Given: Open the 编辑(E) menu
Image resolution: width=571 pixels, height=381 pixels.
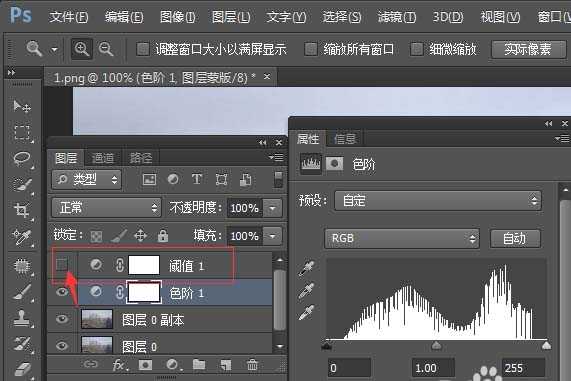Looking at the screenshot, I should click(x=124, y=17).
